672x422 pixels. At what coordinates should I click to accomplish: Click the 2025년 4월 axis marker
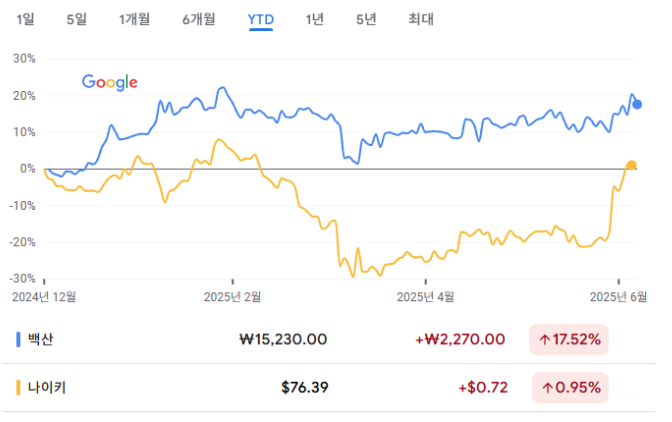[x=425, y=296]
